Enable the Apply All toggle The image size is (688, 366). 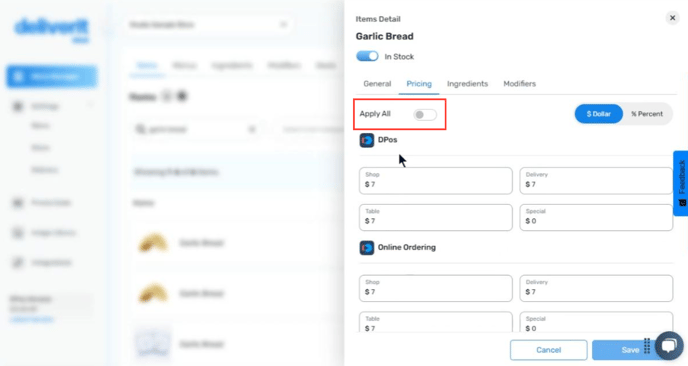pos(425,115)
